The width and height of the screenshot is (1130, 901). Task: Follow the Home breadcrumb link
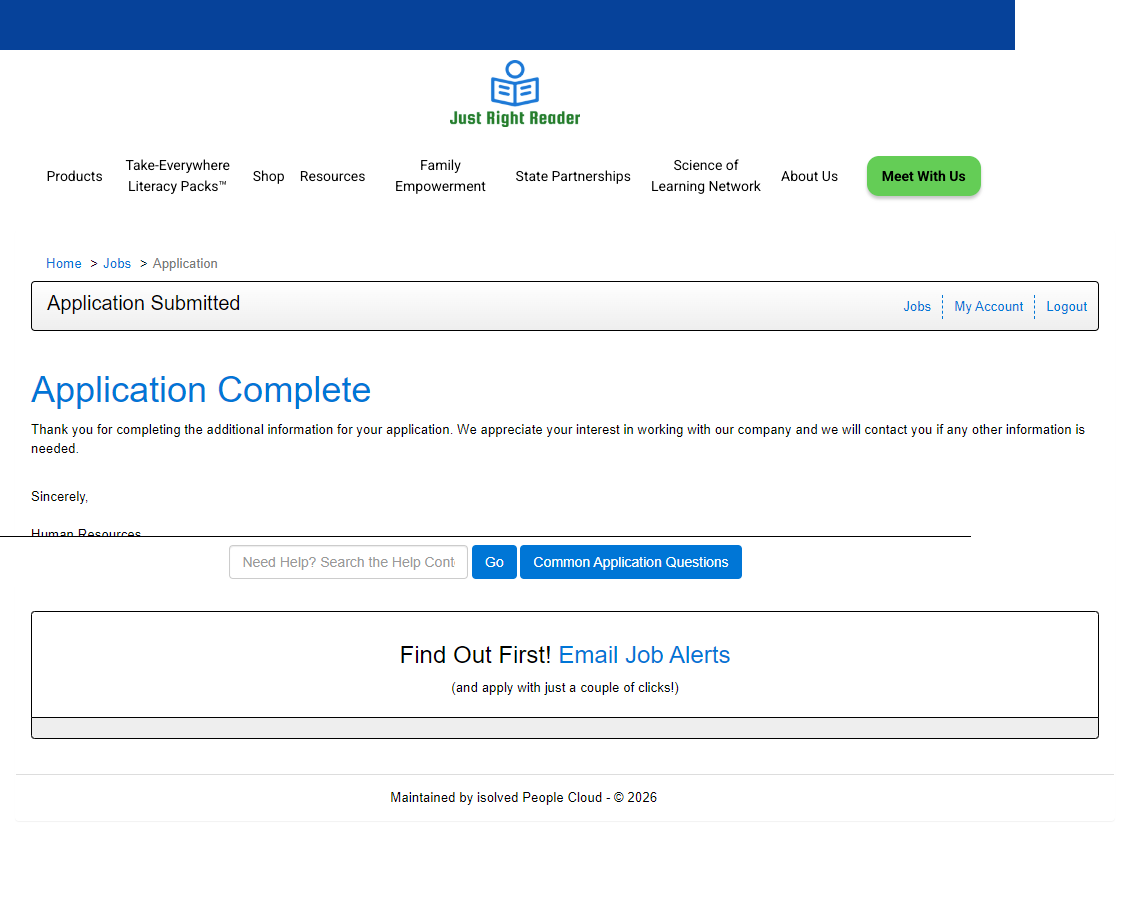tap(64, 263)
